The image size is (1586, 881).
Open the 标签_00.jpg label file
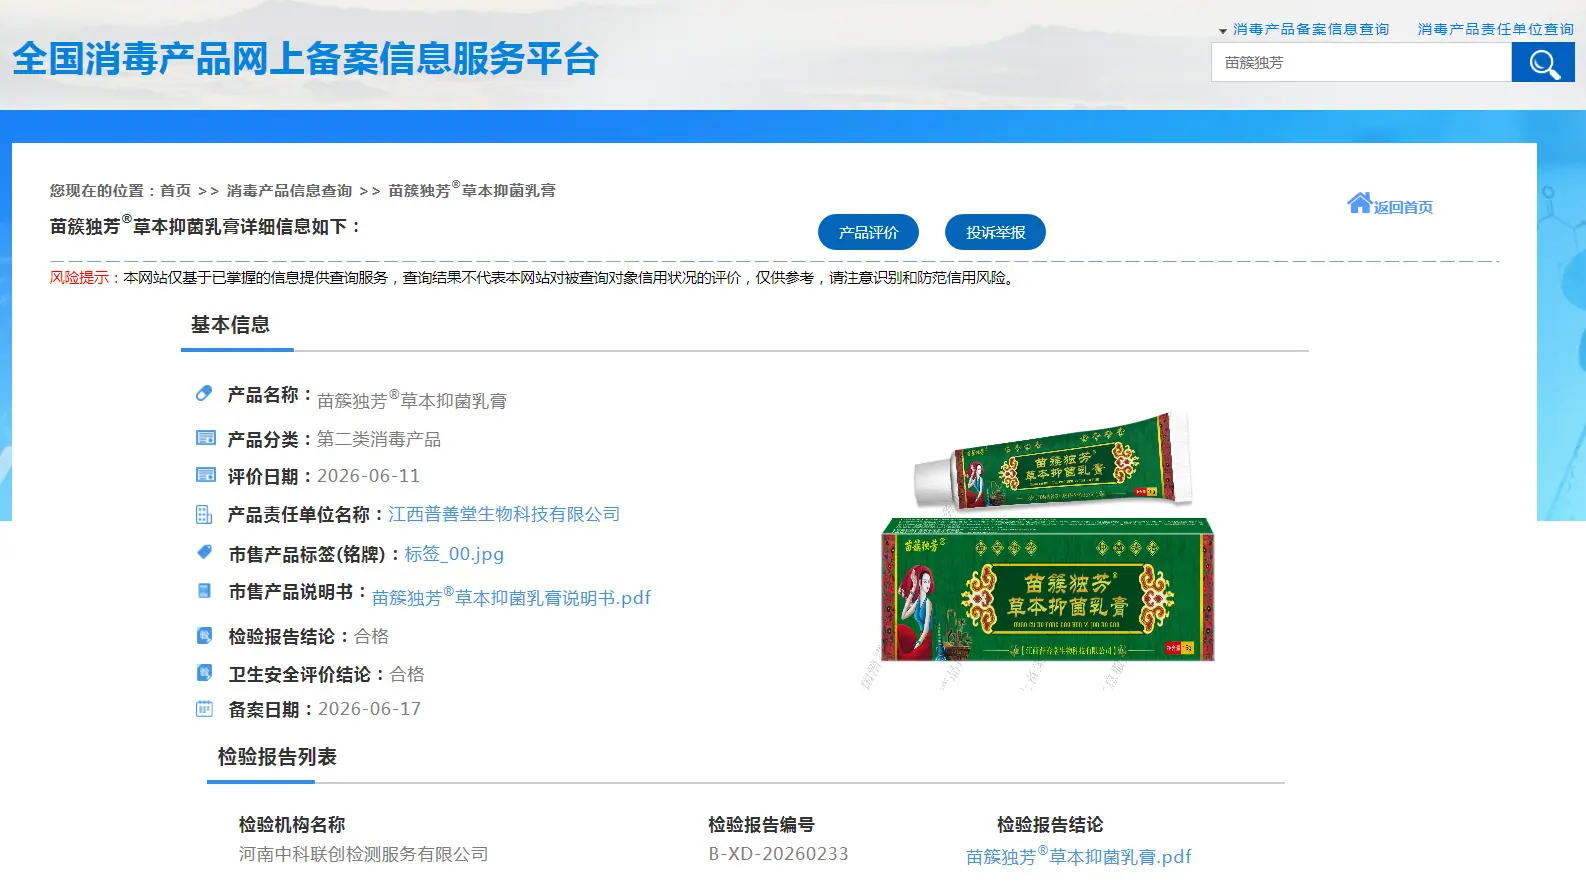454,553
